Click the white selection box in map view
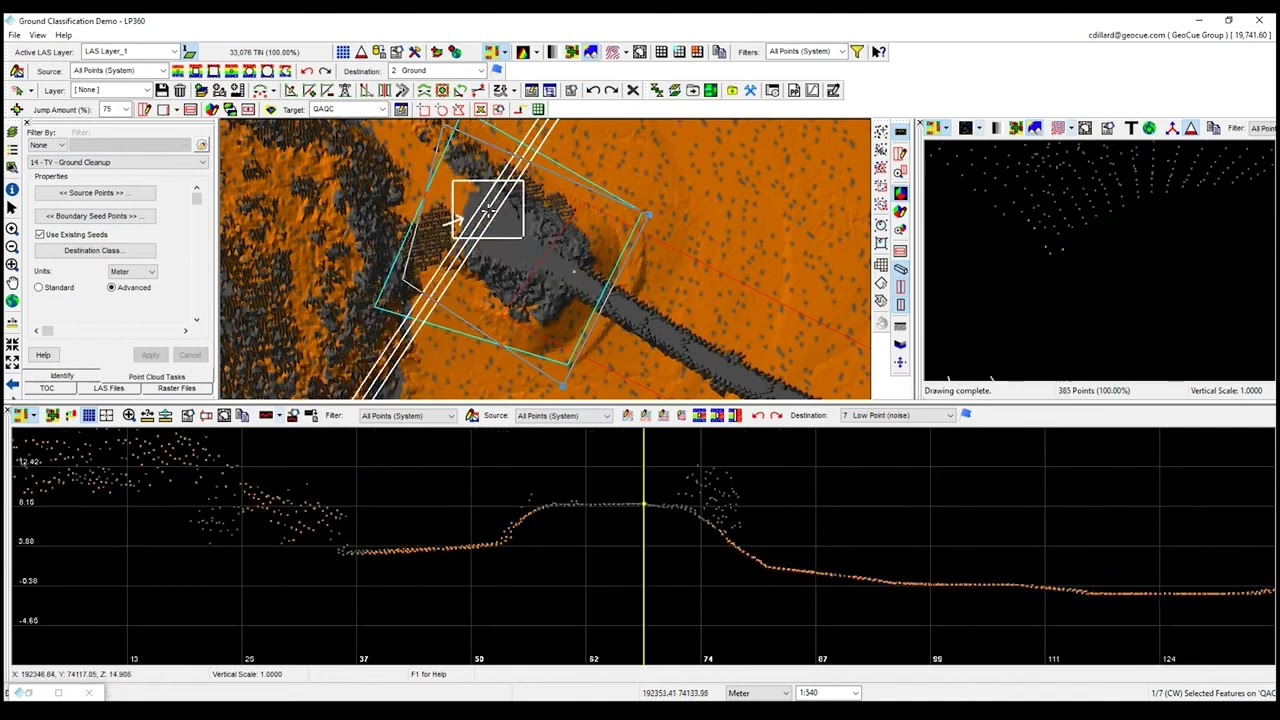The width and height of the screenshot is (1280, 720). point(487,210)
